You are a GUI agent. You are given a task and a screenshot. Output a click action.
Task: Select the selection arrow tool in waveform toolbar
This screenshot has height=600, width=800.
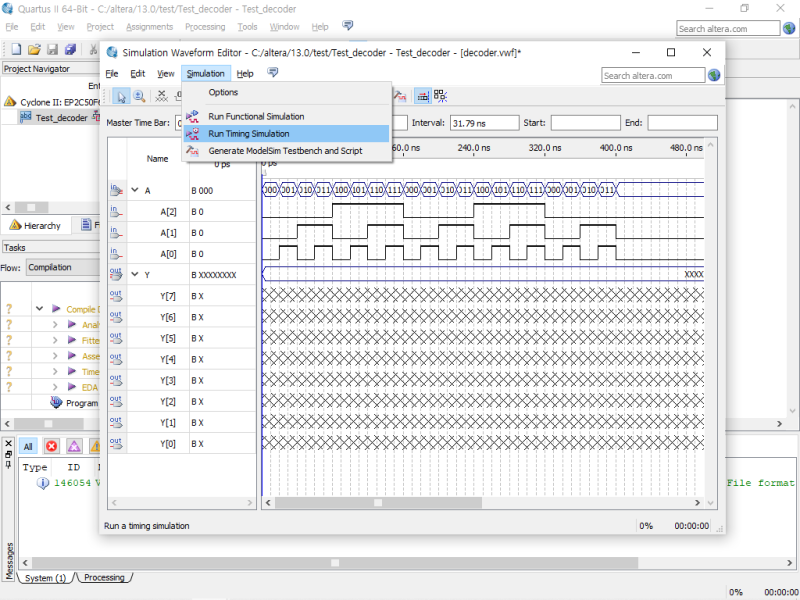point(122,96)
